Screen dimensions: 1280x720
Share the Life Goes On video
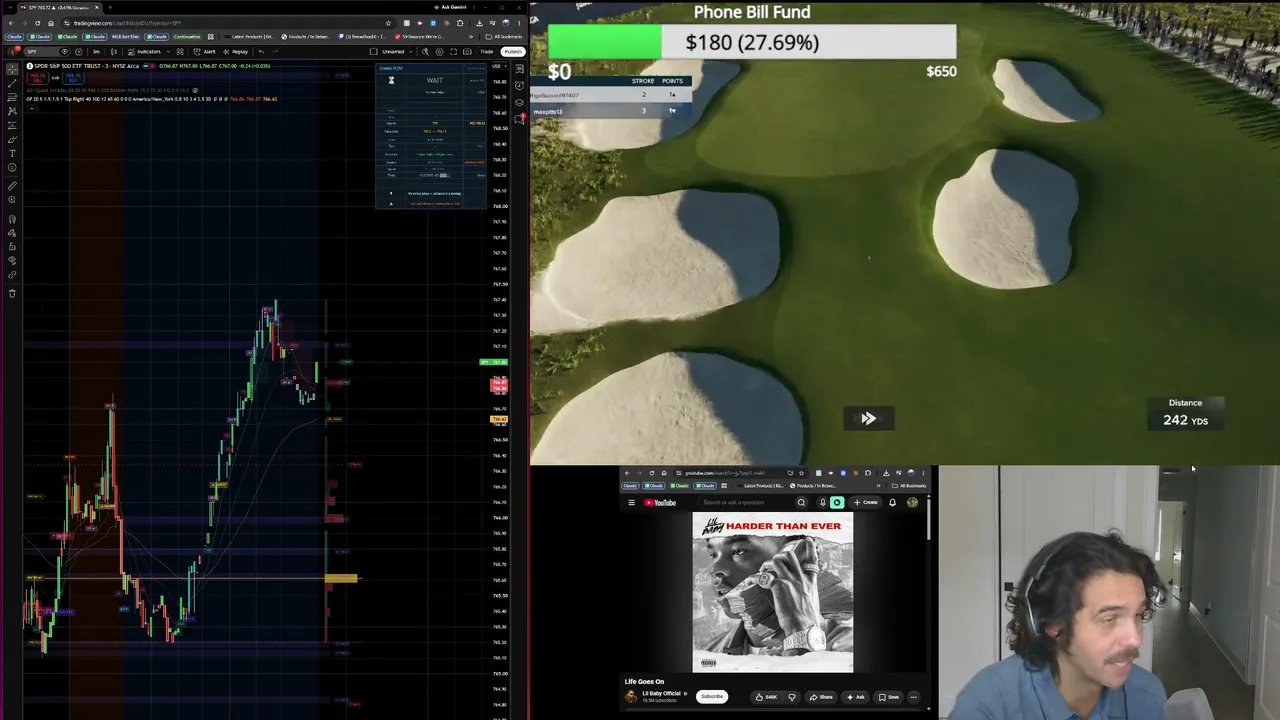pyautogui.click(x=823, y=697)
